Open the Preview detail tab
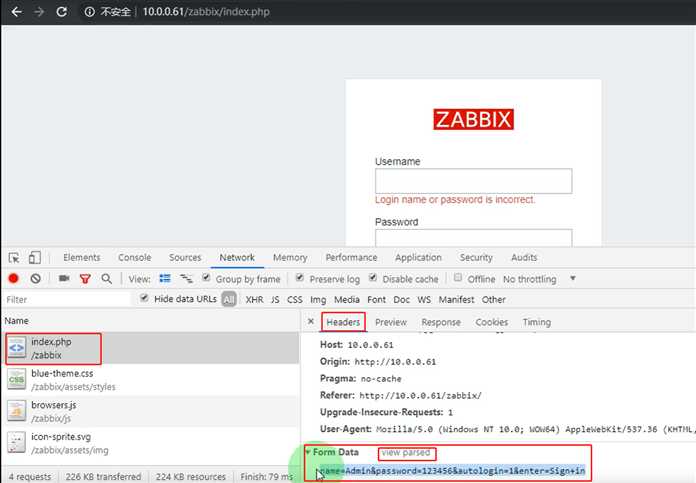Screen dimensions: 696x483 (391, 322)
